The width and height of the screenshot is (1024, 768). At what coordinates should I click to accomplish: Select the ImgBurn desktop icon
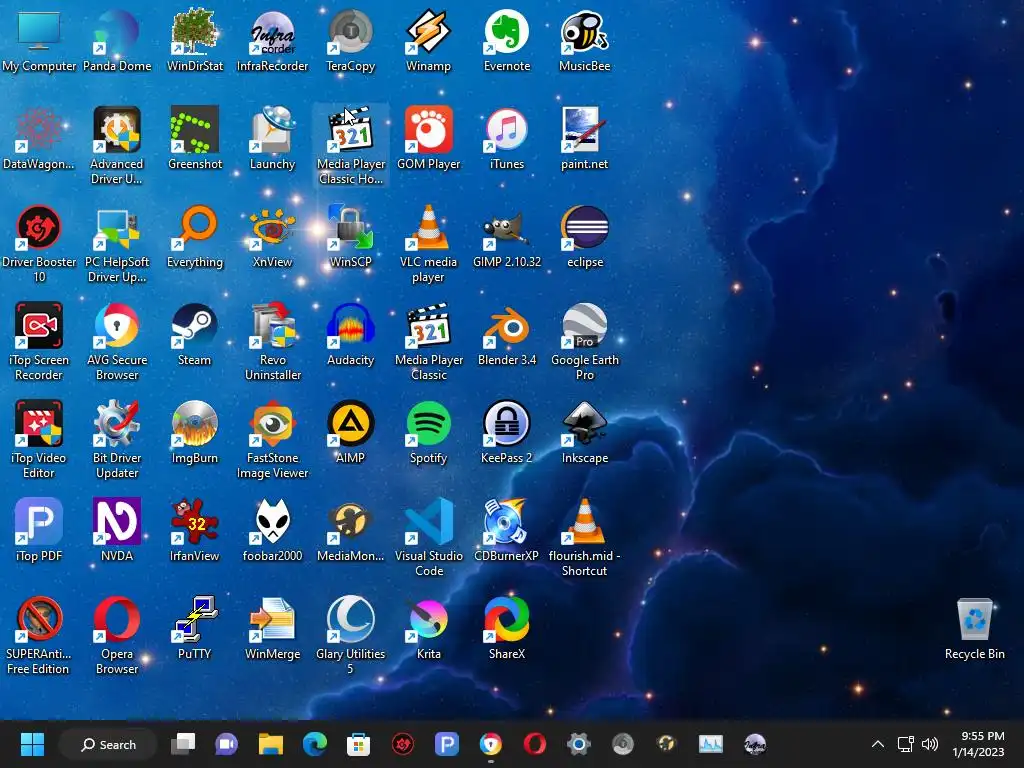pos(195,423)
